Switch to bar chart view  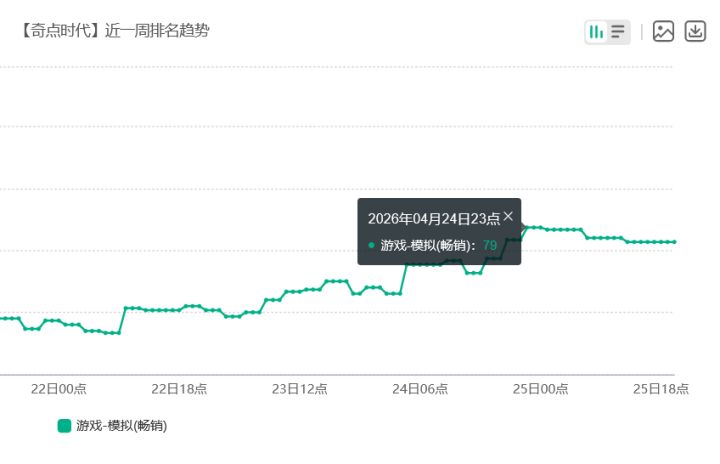pyautogui.click(x=596, y=32)
